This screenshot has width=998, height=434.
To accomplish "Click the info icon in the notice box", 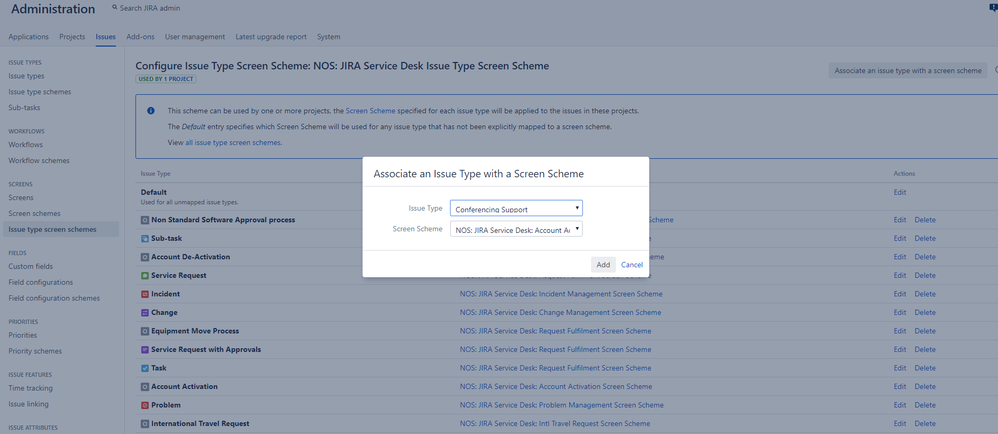I will point(151,111).
